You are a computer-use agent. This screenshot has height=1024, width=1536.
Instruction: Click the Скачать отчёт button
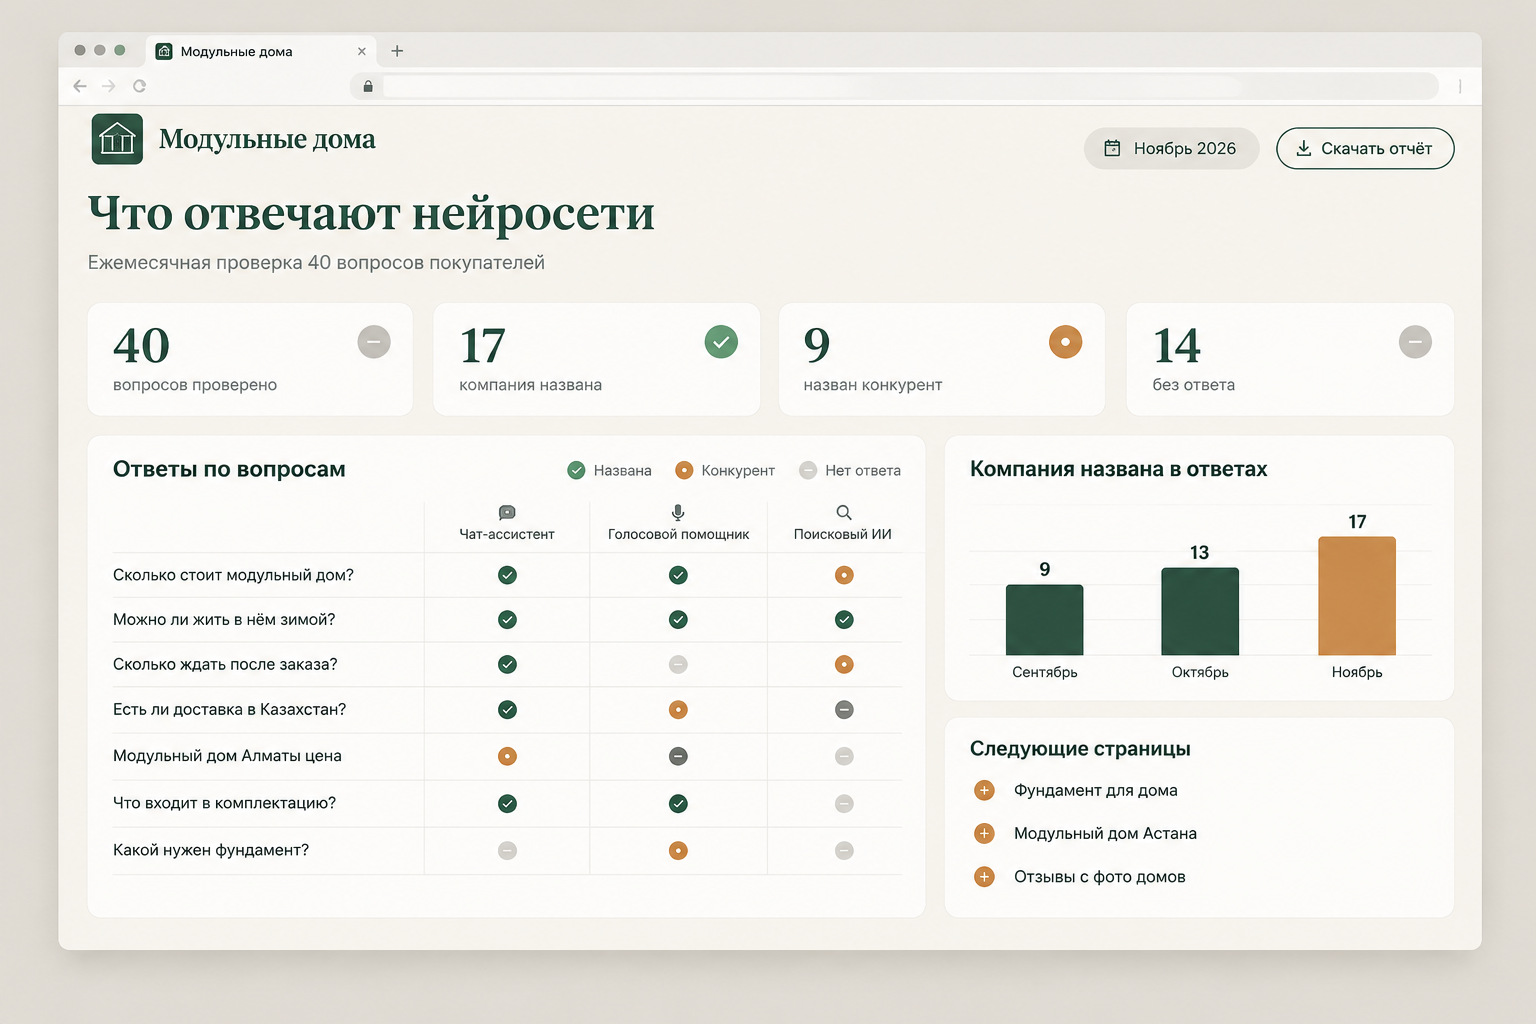point(1365,148)
